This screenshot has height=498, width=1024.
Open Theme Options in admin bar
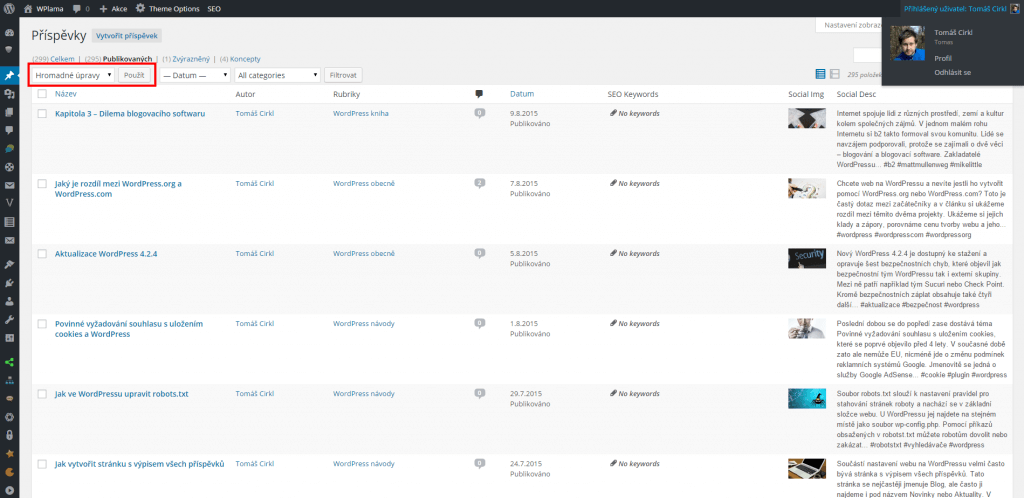point(168,9)
